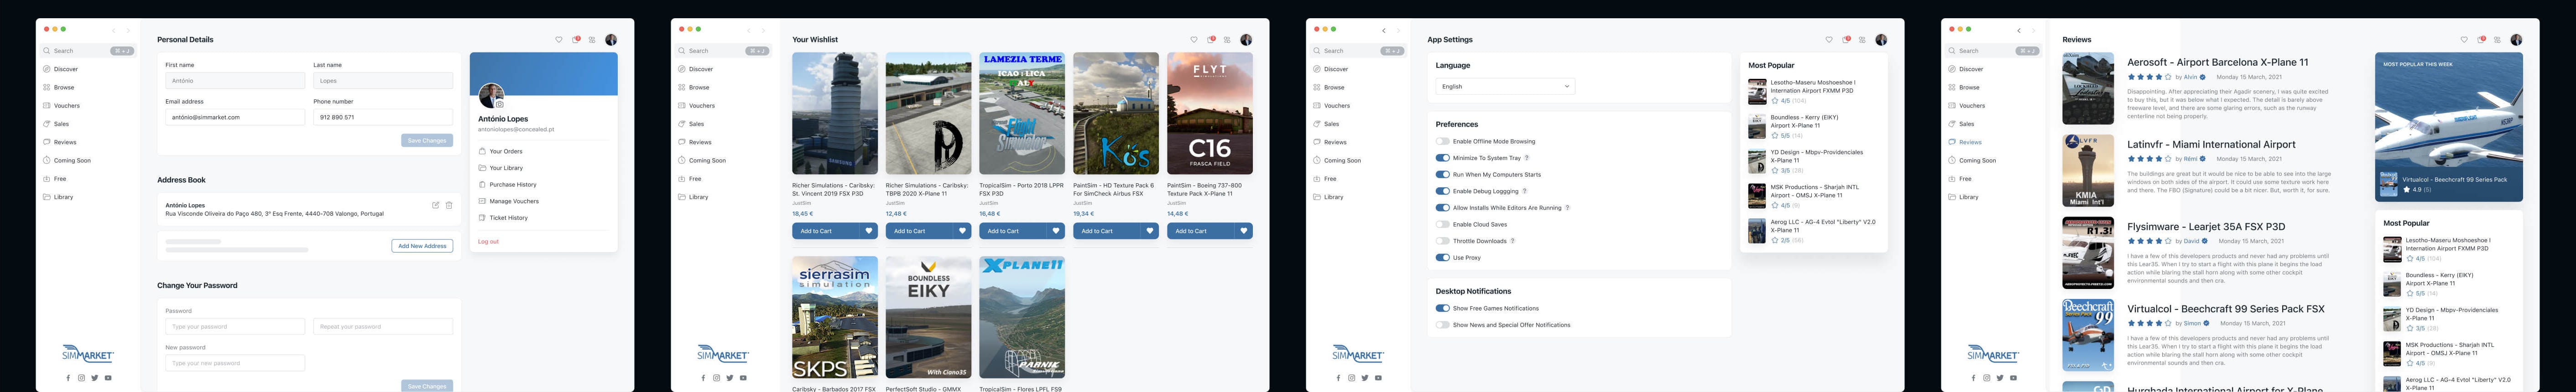Click heart button on TBPB 2020 X-Plane 11
This screenshot has height=392, width=2576.
click(x=963, y=231)
